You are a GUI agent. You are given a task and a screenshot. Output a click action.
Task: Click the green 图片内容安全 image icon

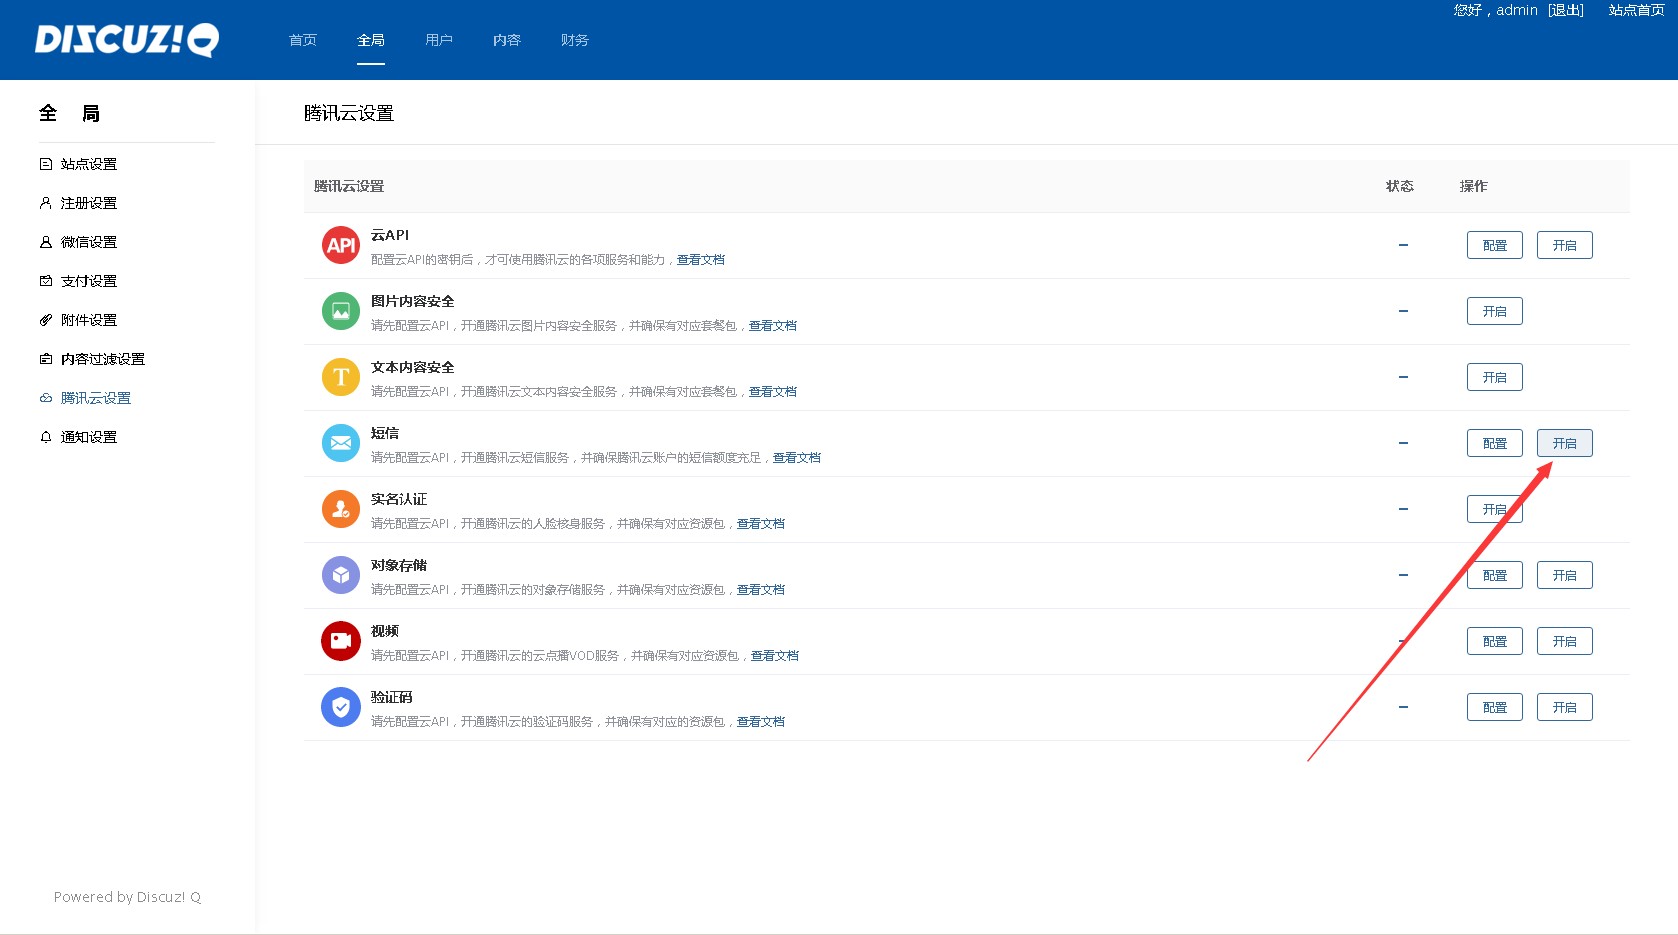tap(341, 311)
